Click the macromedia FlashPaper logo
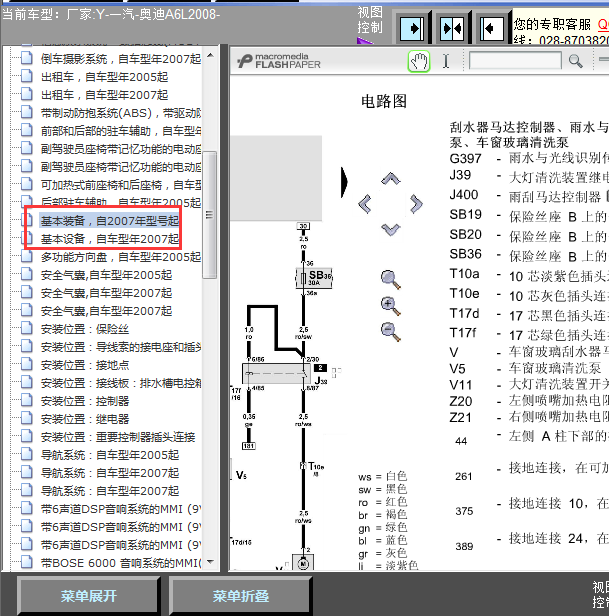This screenshot has width=609, height=616. coord(279,61)
